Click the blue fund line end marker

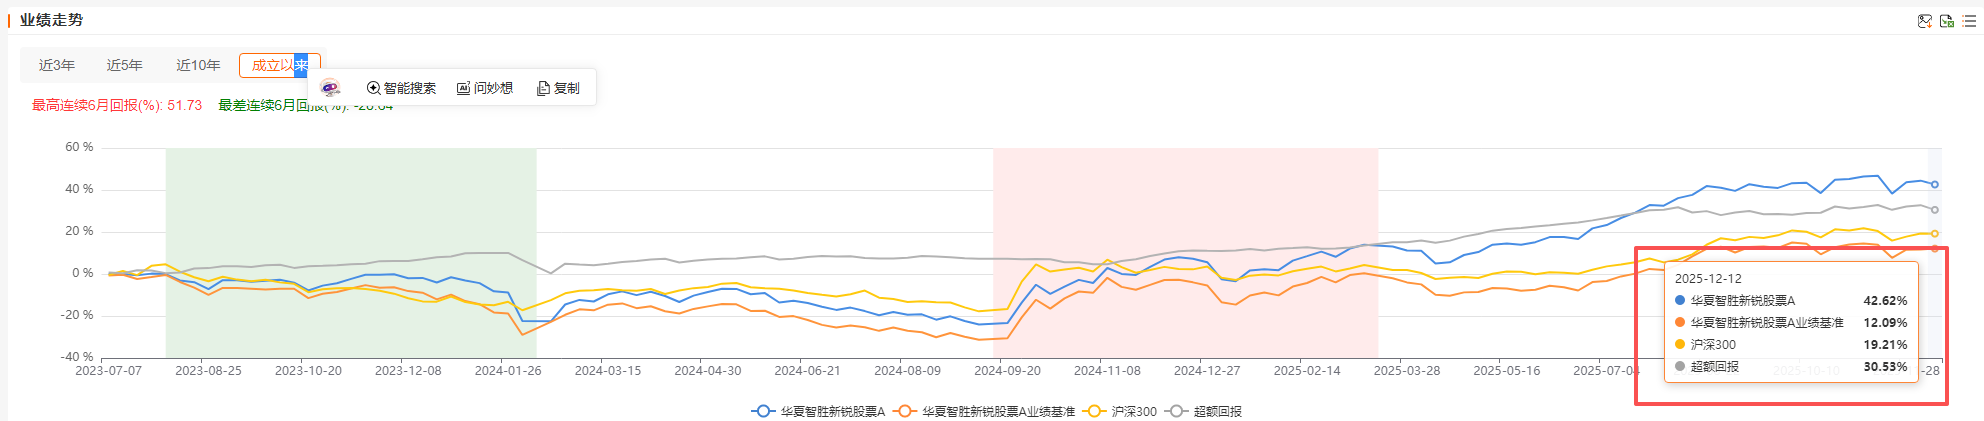pyautogui.click(x=1934, y=184)
